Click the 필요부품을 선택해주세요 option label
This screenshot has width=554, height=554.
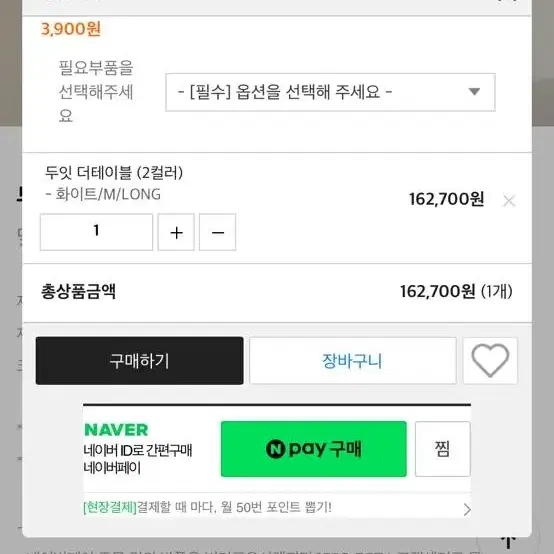[x=96, y=92]
